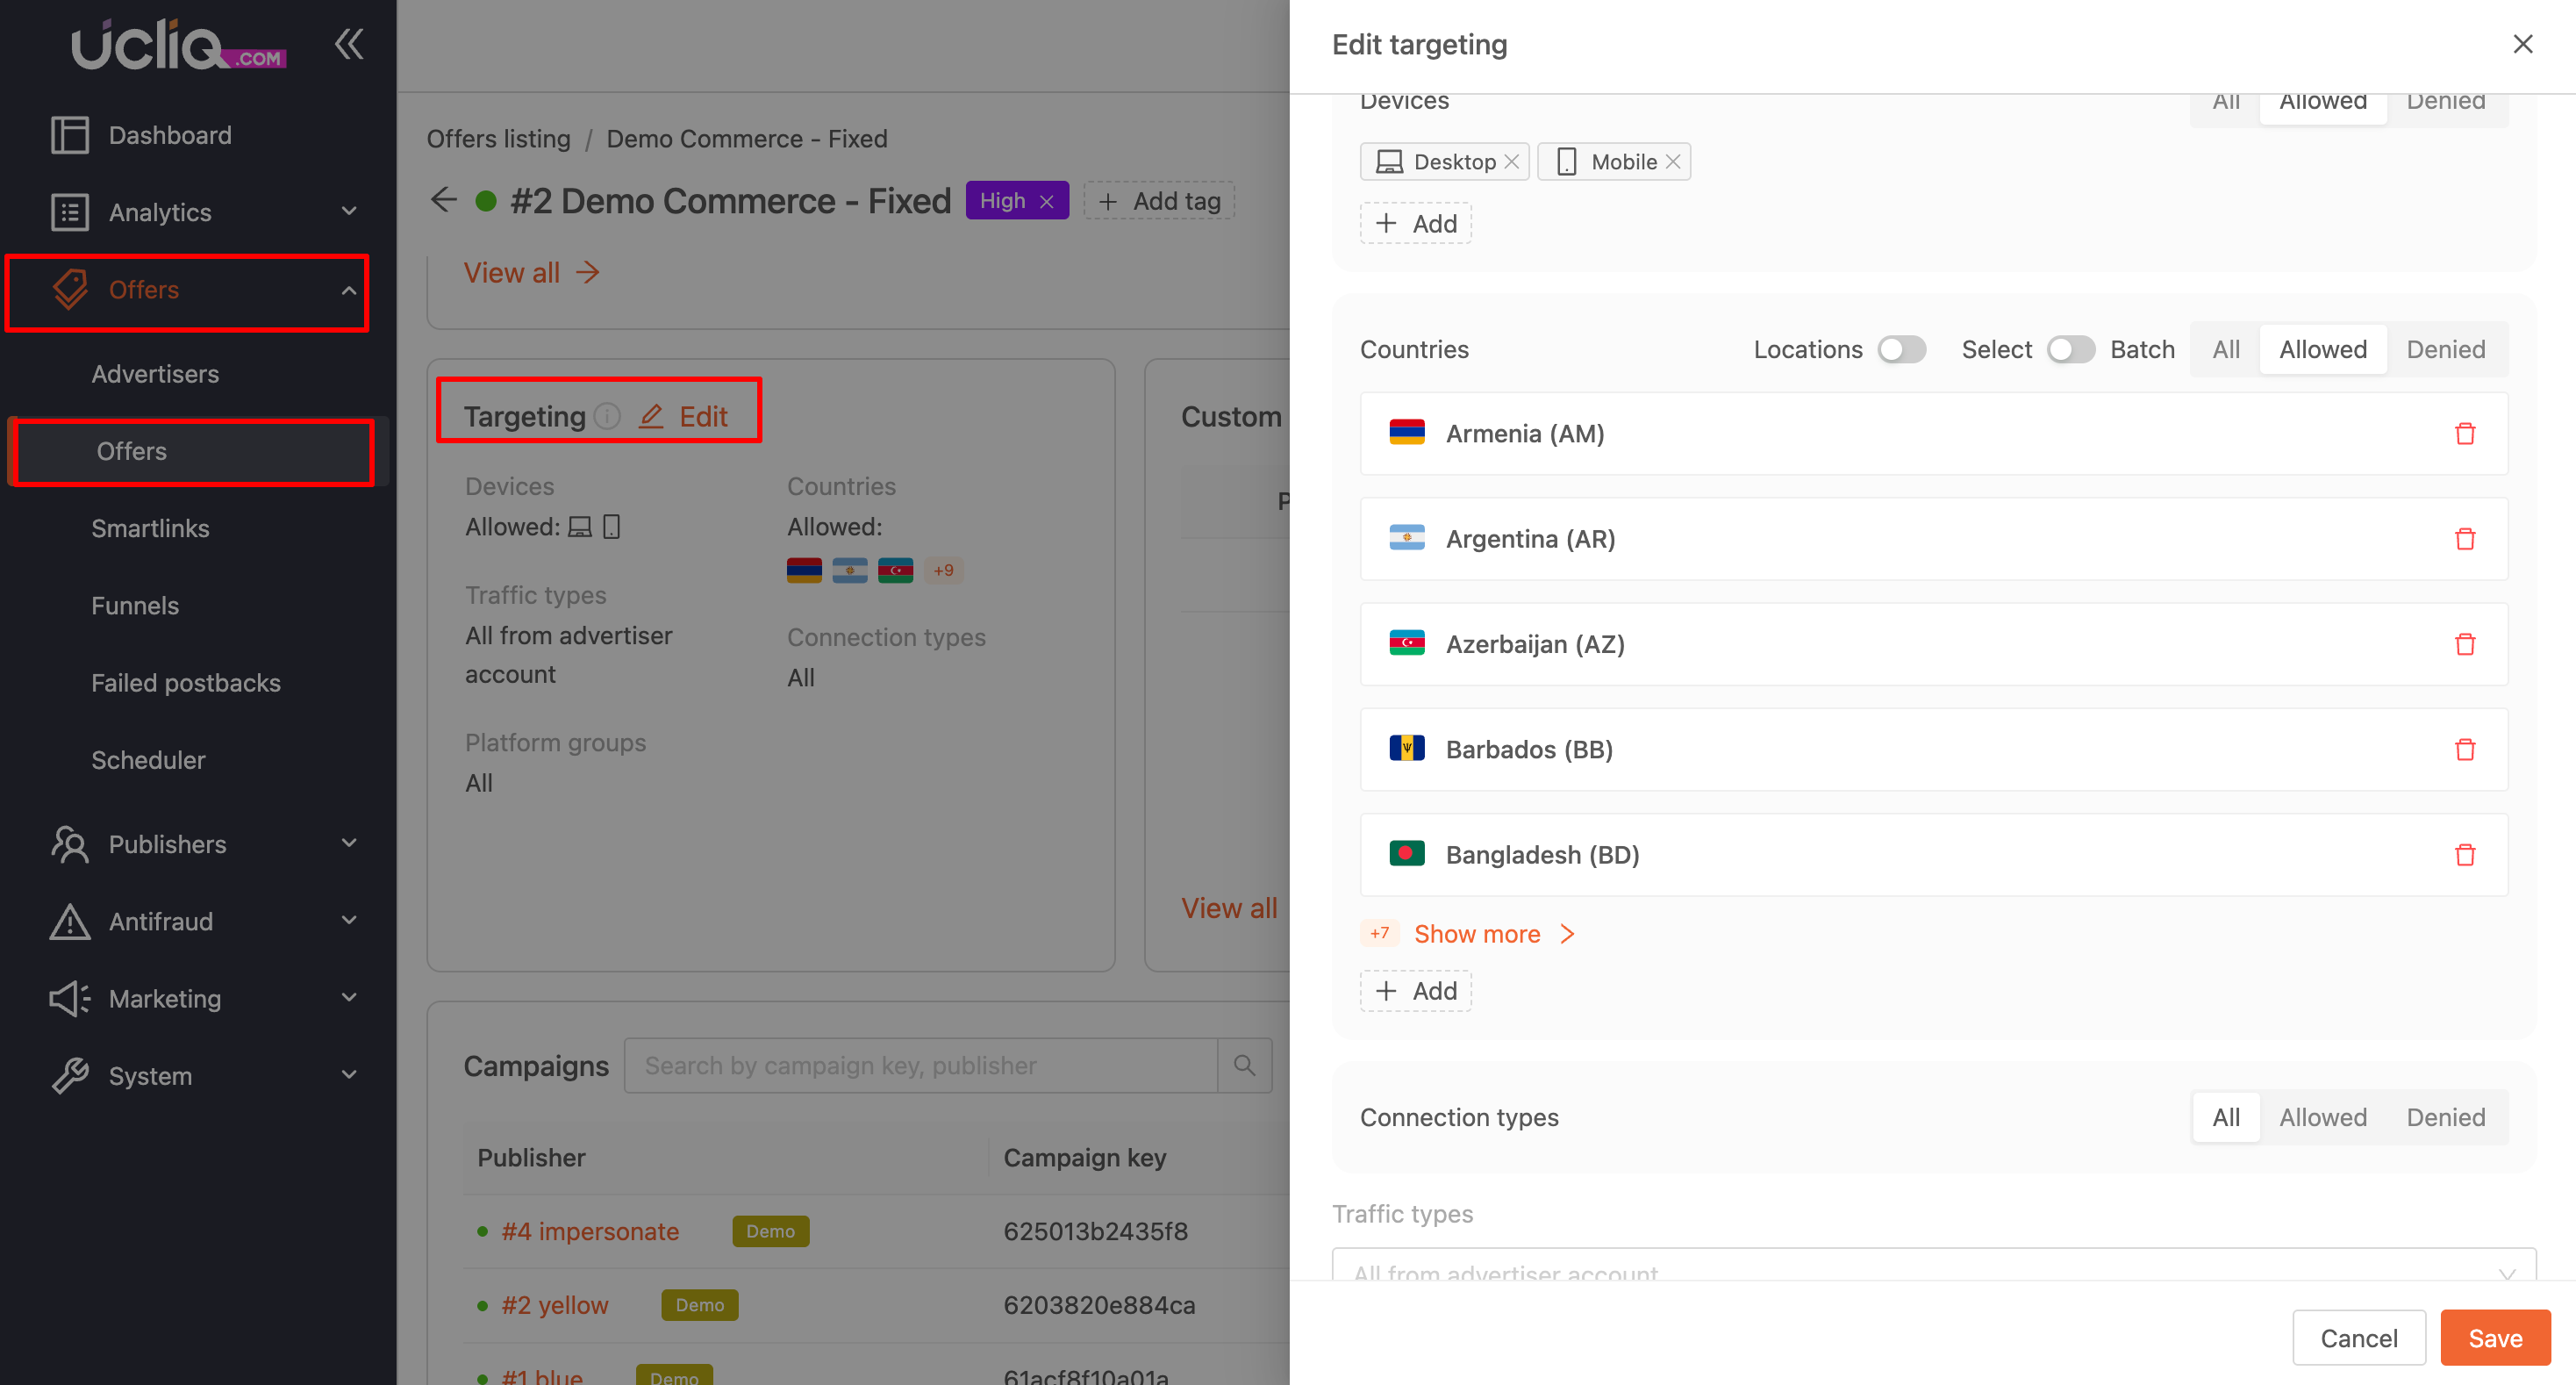Set Connection types to Allowed
This screenshot has width=2576, height=1385.
pos(2322,1117)
